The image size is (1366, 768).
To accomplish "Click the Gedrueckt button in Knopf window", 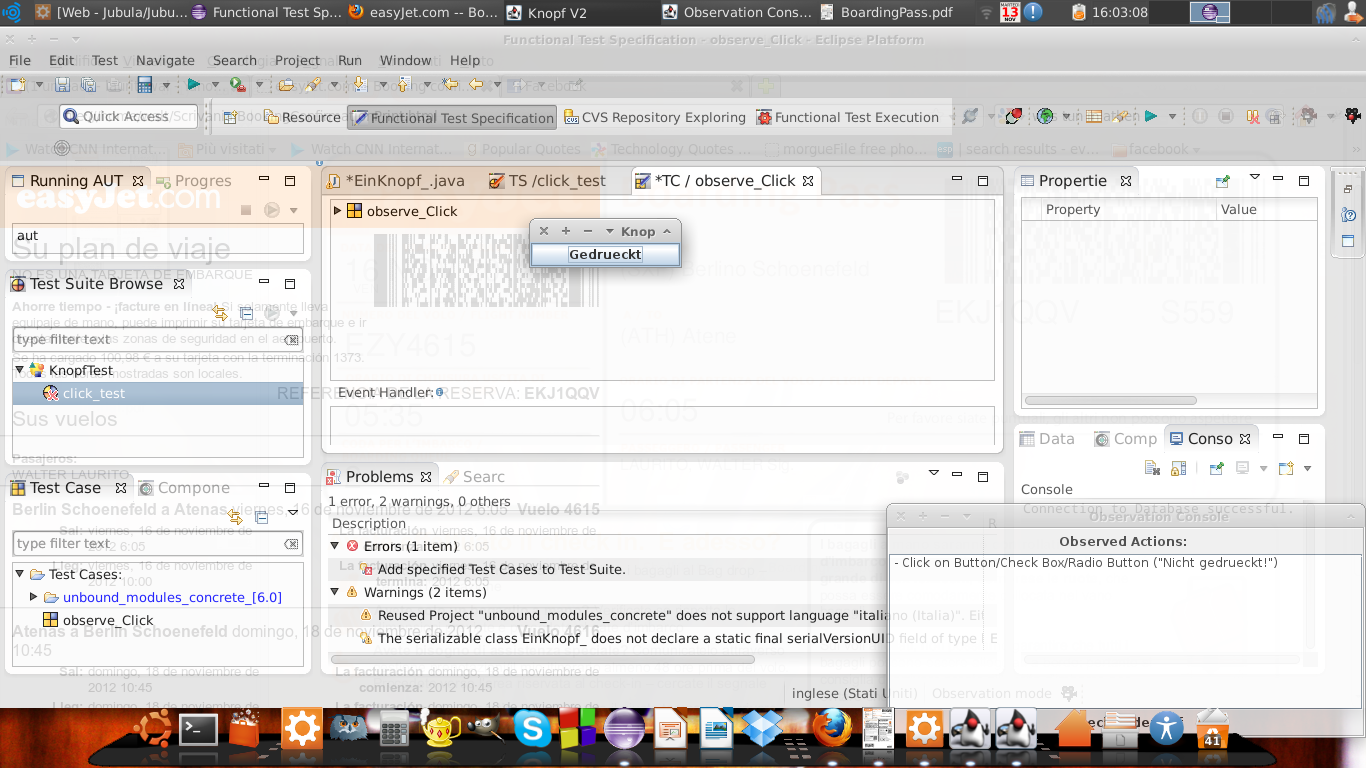I will click(x=605, y=255).
